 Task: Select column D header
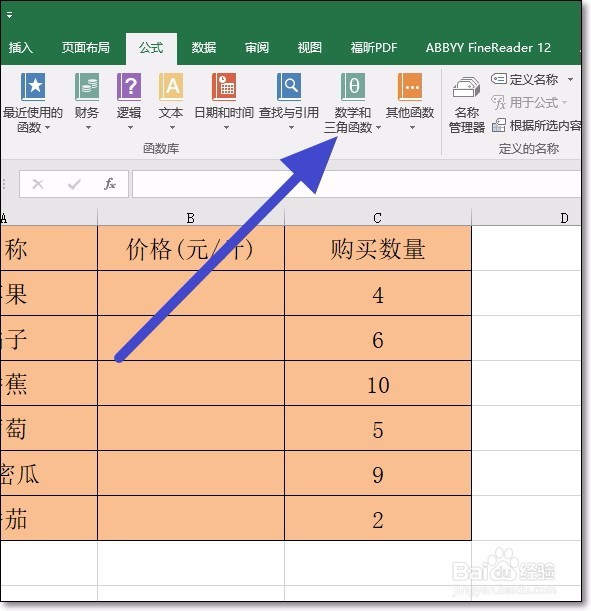pyautogui.click(x=526, y=218)
